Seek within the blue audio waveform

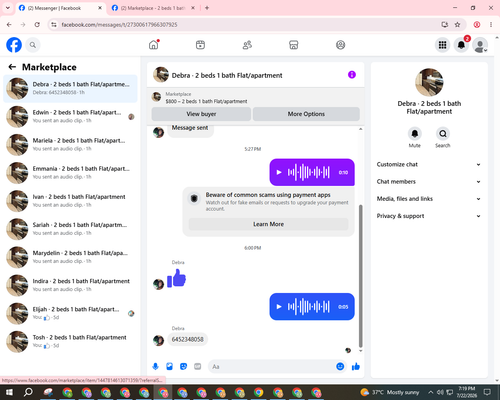pyautogui.click(x=309, y=307)
